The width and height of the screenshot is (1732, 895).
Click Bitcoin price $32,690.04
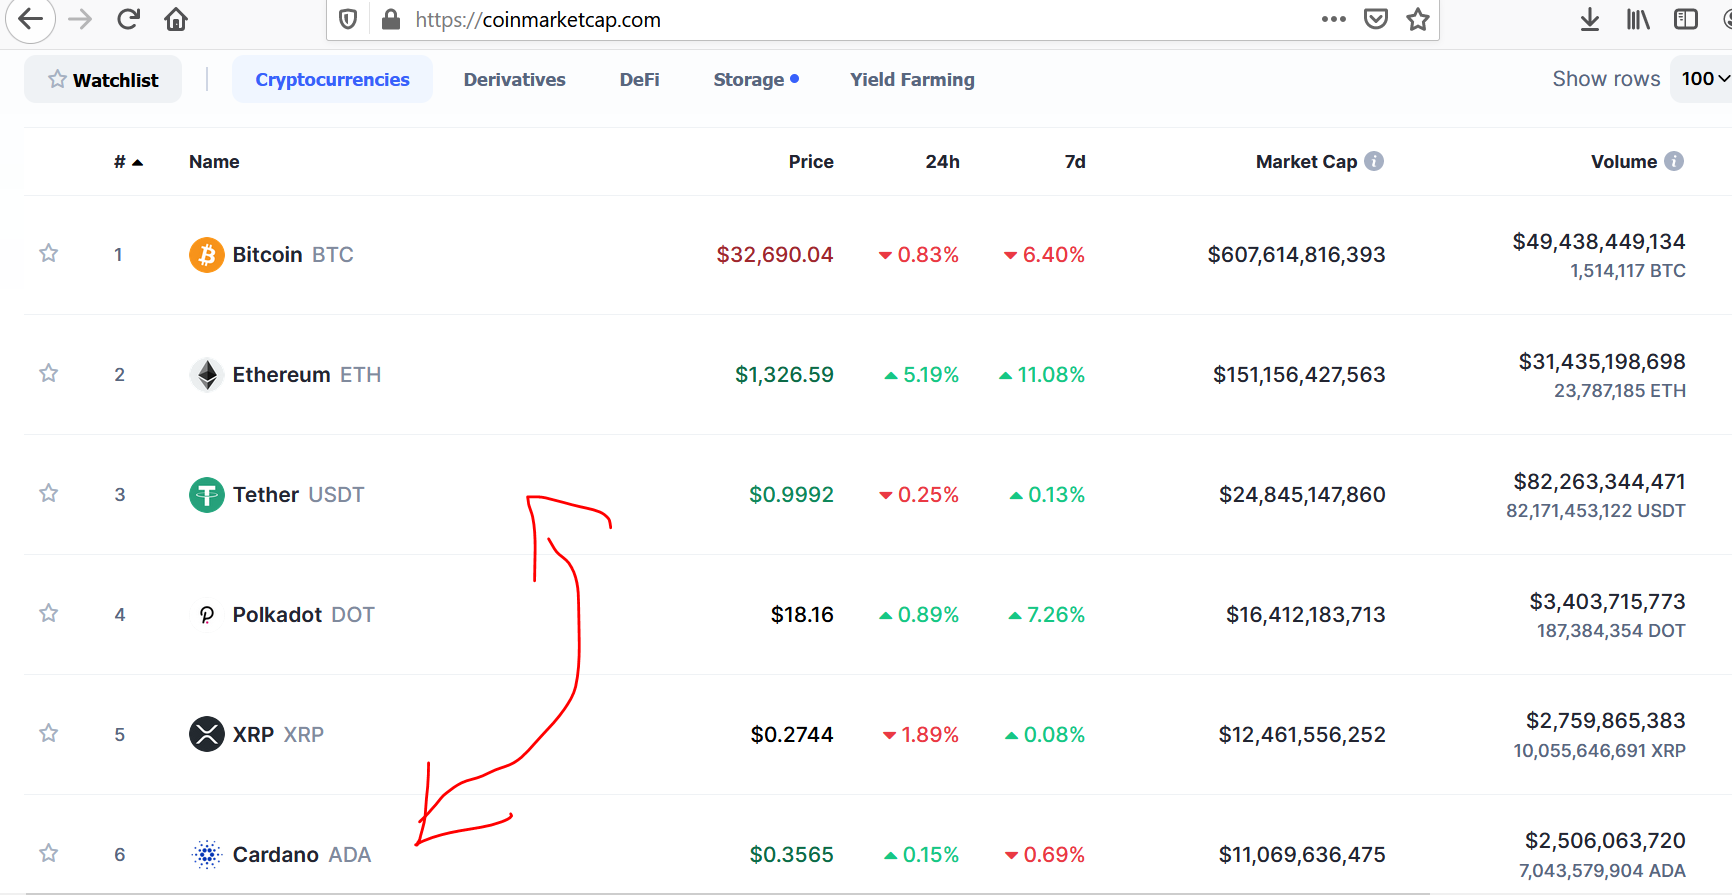[x=775, y=255]
